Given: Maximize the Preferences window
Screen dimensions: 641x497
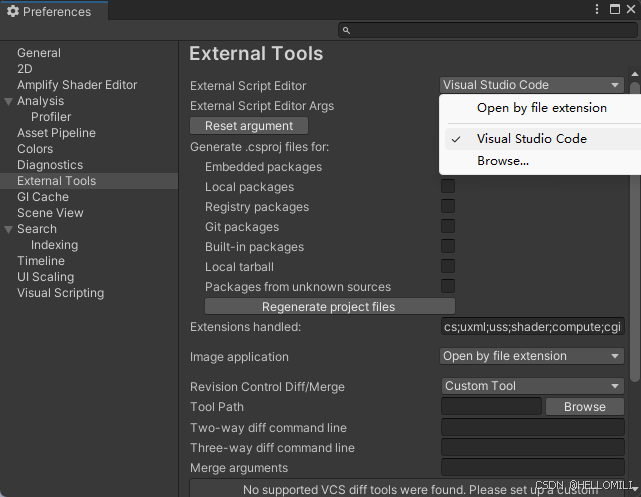Looking at the screenshot, I should tap(615, 9).
